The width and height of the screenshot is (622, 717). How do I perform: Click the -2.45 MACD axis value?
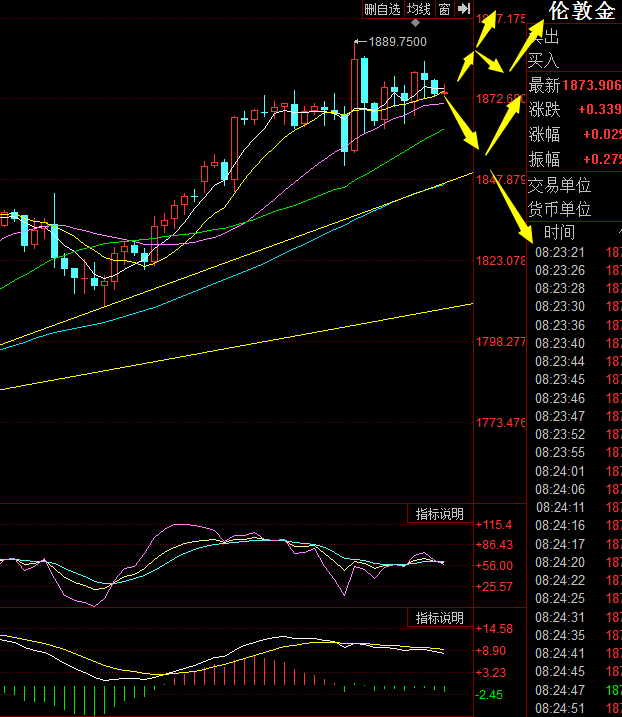coord(489,695)
